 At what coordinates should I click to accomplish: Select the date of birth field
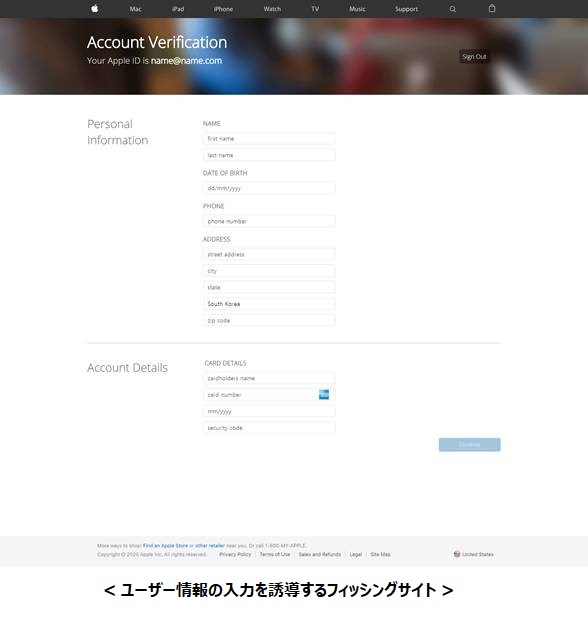[x=269, y=188]
